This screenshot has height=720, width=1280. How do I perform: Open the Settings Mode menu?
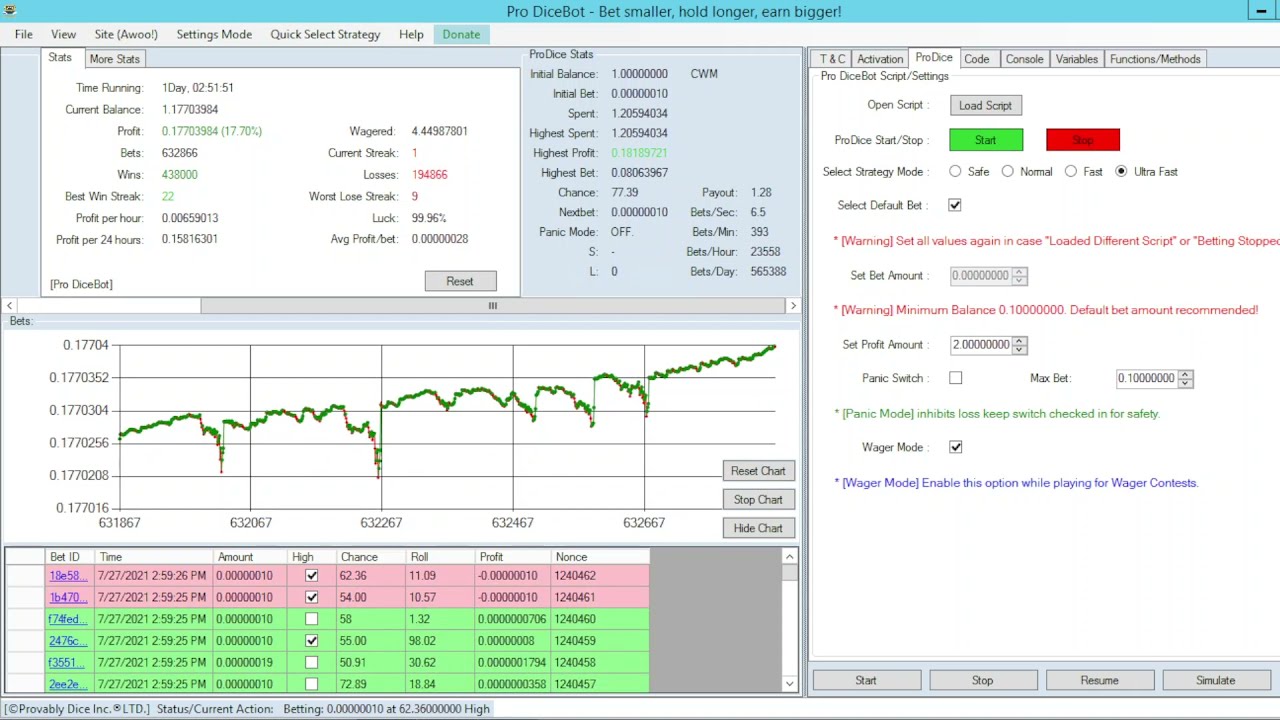[x=214, y=34]
